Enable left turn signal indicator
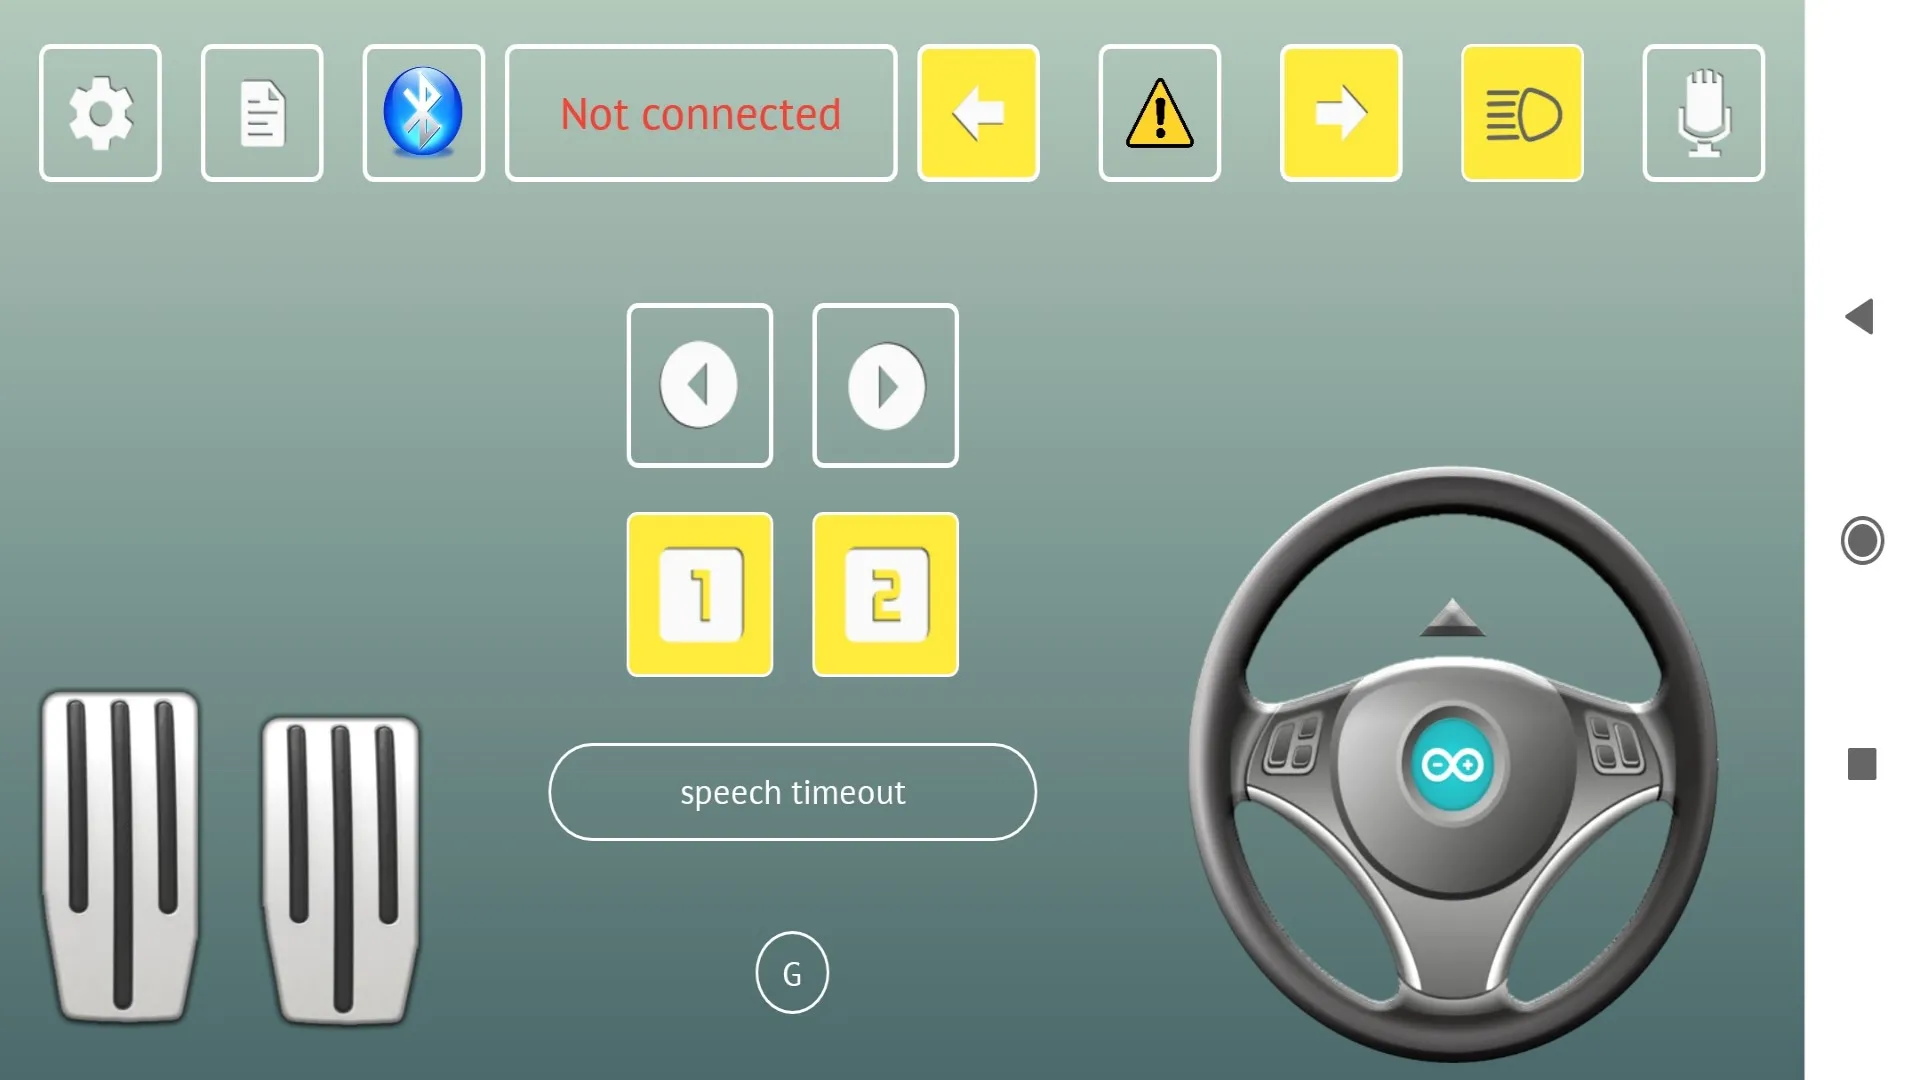This screenshot has width=1920, height=1080. (x=978, y=113)
